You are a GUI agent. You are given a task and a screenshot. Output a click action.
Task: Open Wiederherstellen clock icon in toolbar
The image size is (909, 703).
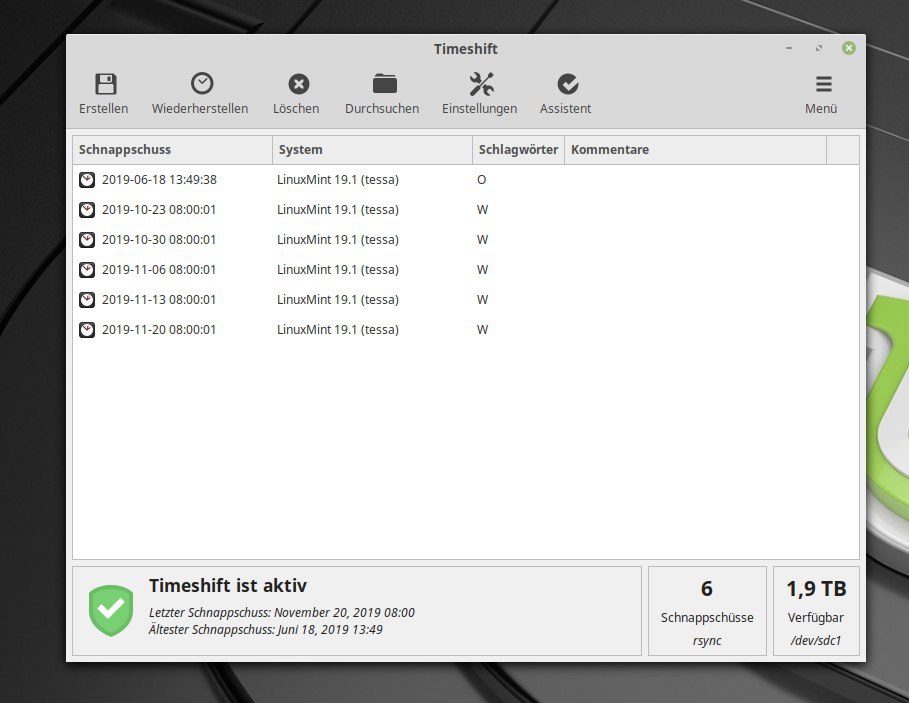click(202, 84)
